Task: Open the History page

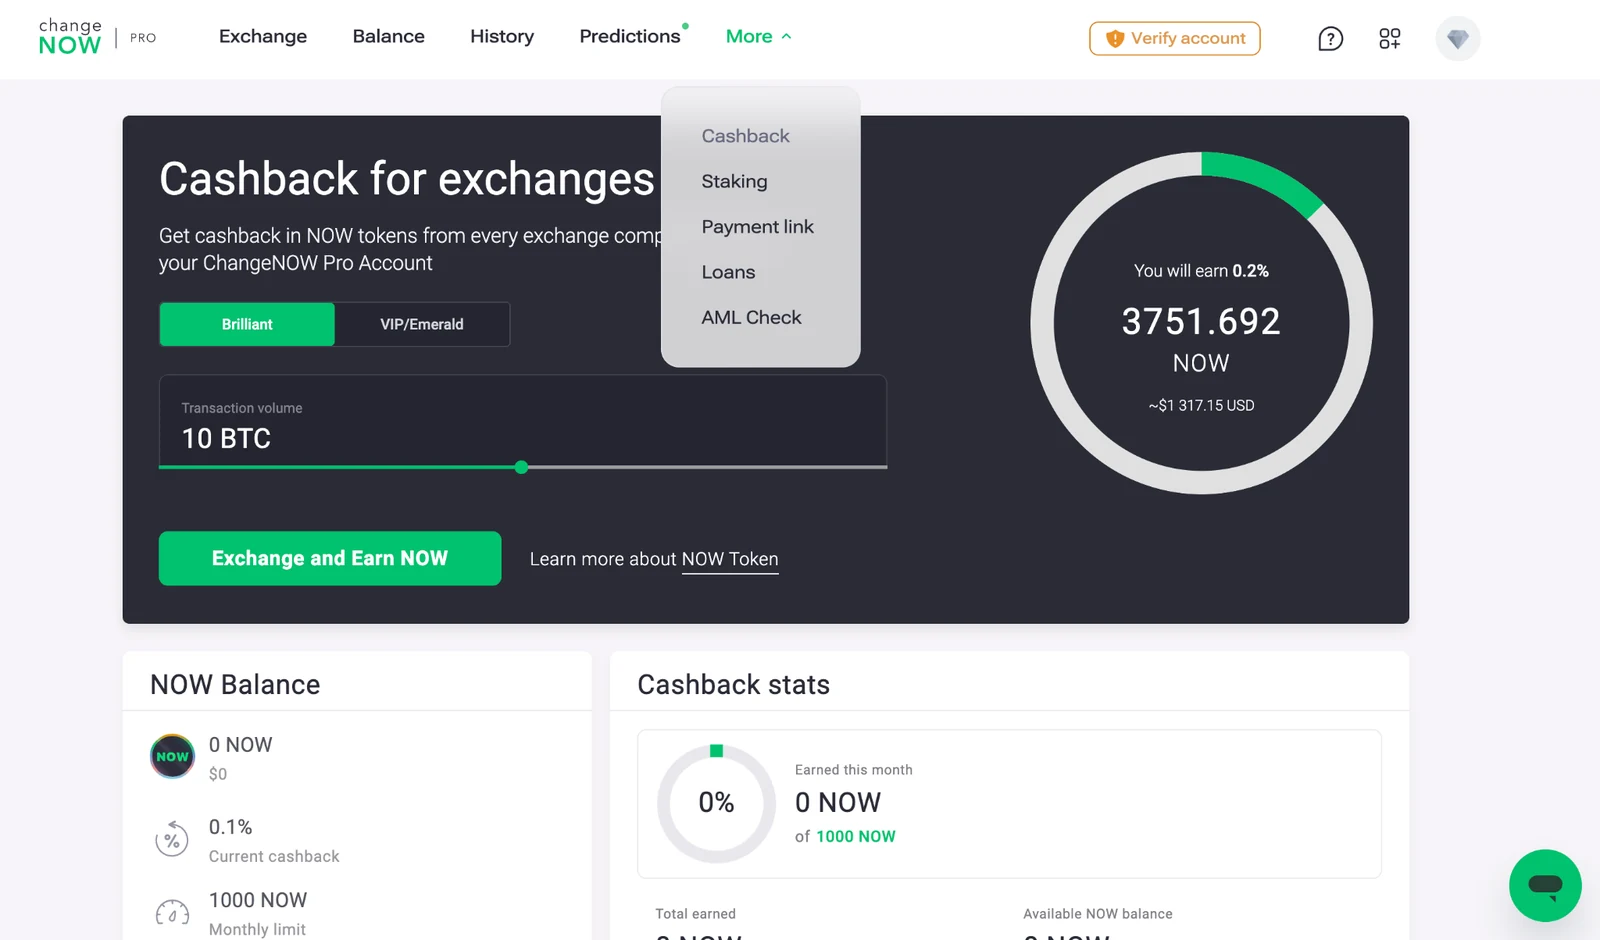Action: 502,37
